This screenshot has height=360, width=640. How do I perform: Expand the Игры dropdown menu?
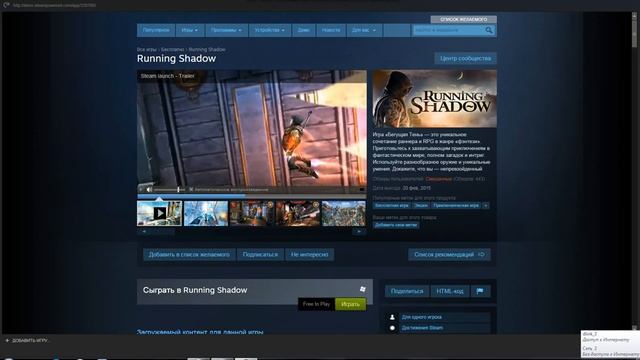(x=190, y=30)
